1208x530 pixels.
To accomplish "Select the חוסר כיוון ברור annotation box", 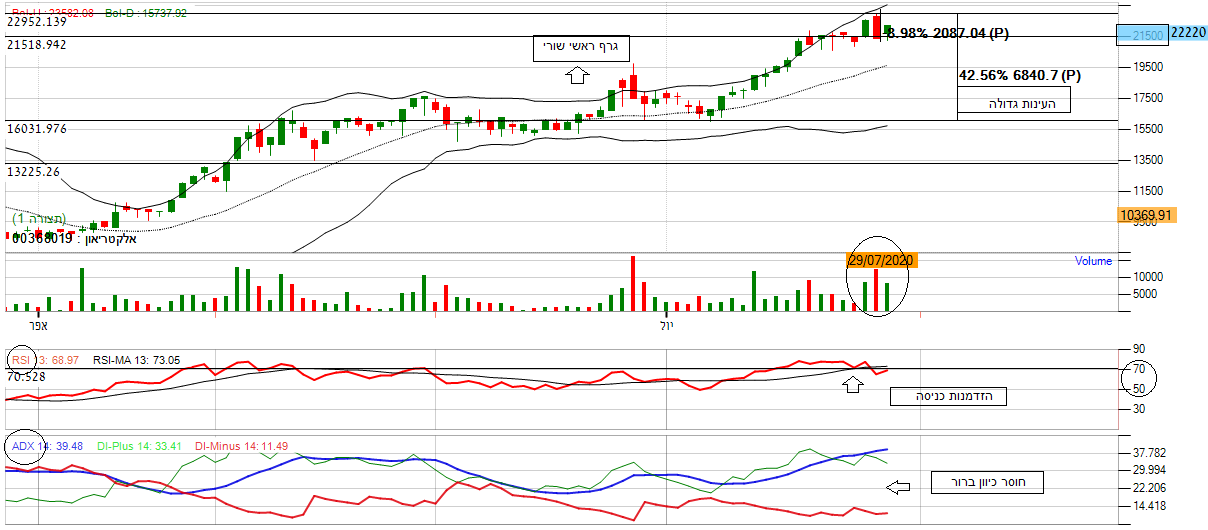I will point(988,483).
